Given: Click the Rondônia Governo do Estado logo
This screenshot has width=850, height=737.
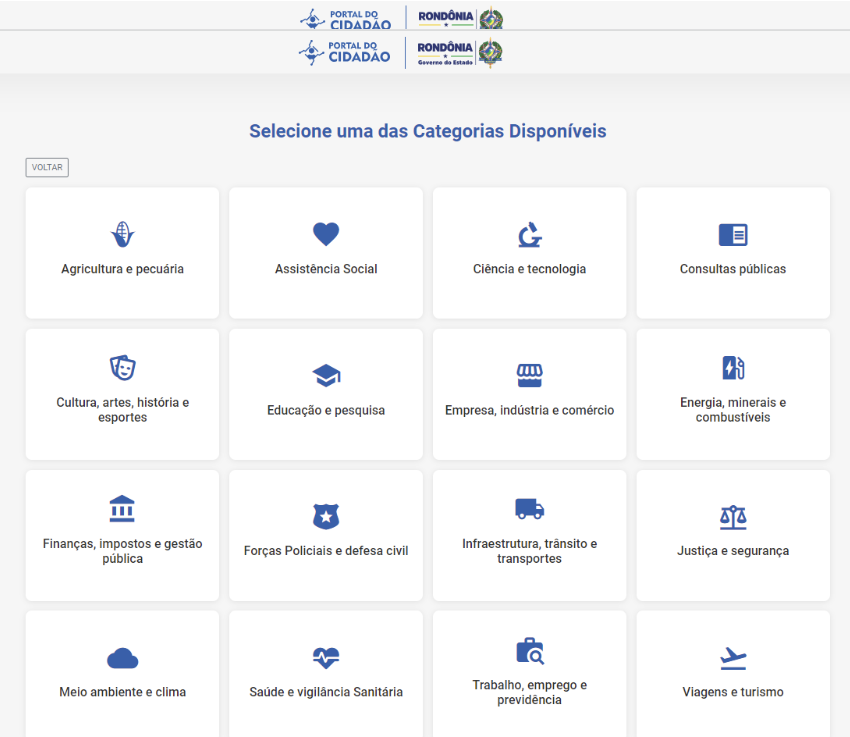Looking at the screenshot, I should tap(460, 53).
